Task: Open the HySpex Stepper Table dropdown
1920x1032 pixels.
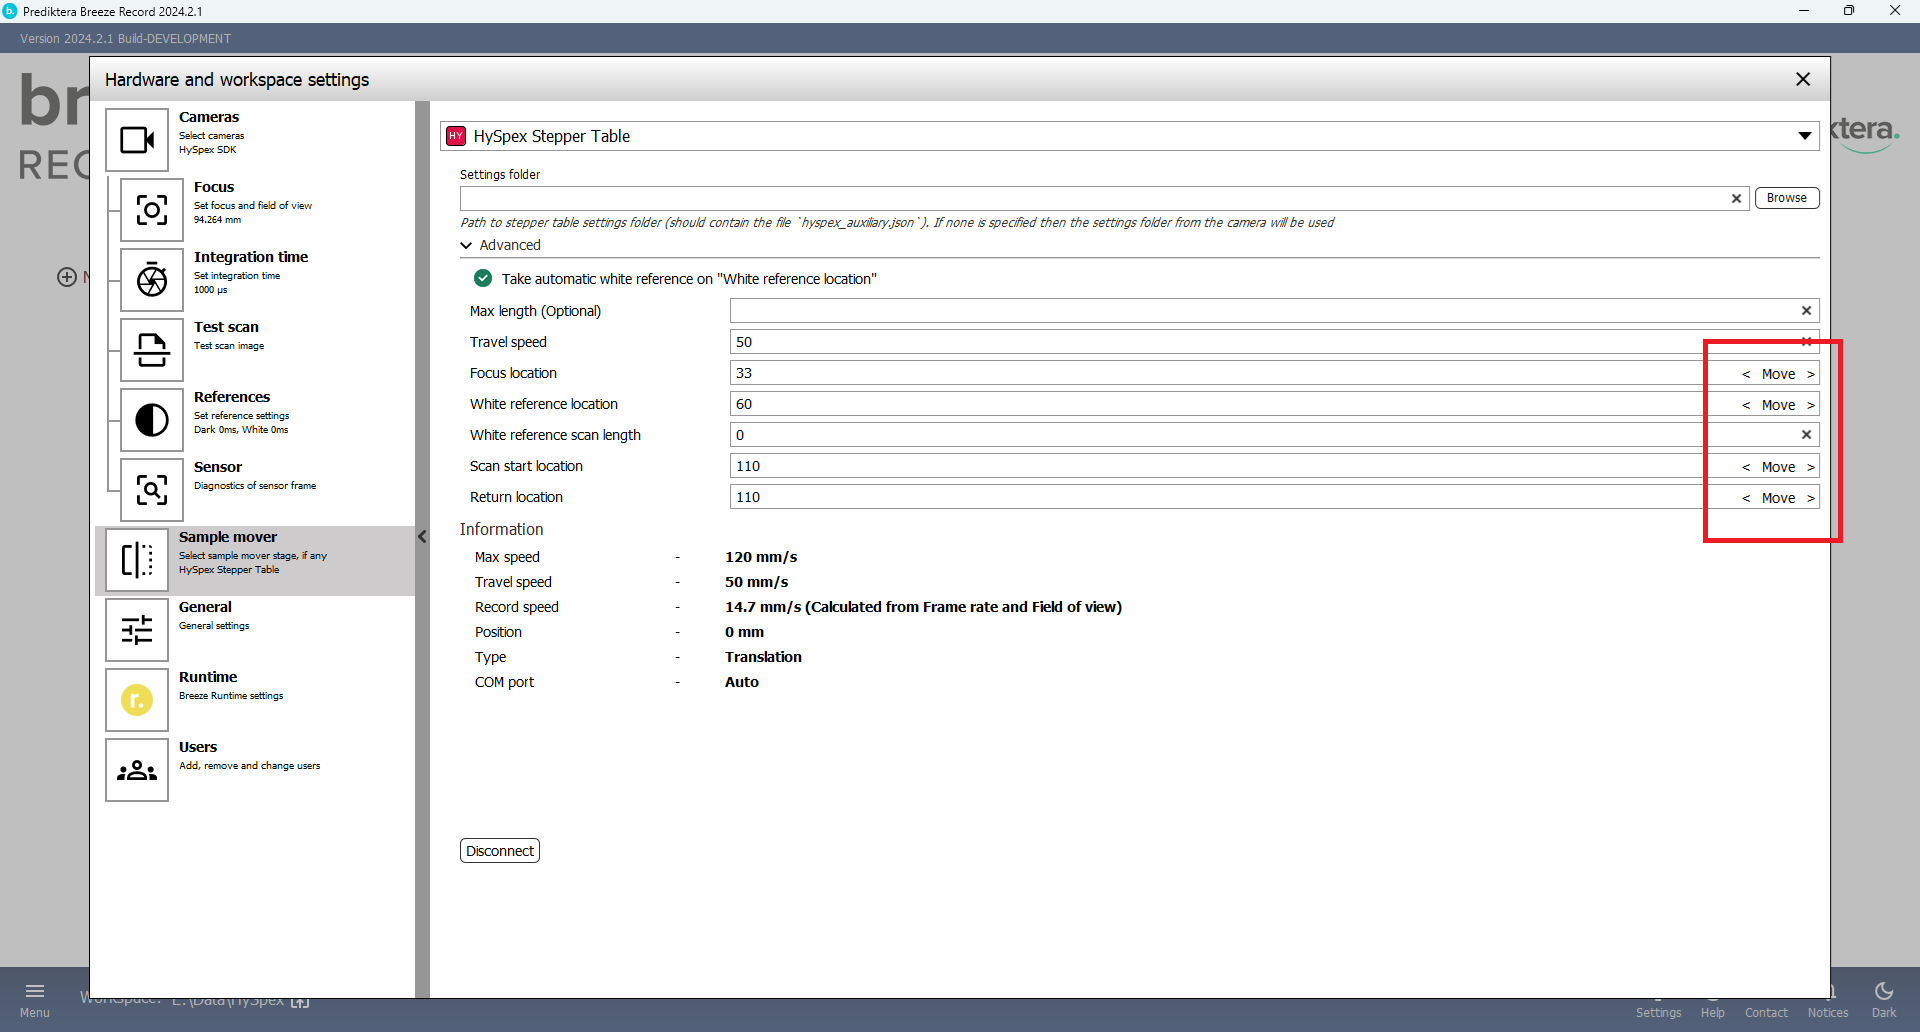Action: point(1804,136)
